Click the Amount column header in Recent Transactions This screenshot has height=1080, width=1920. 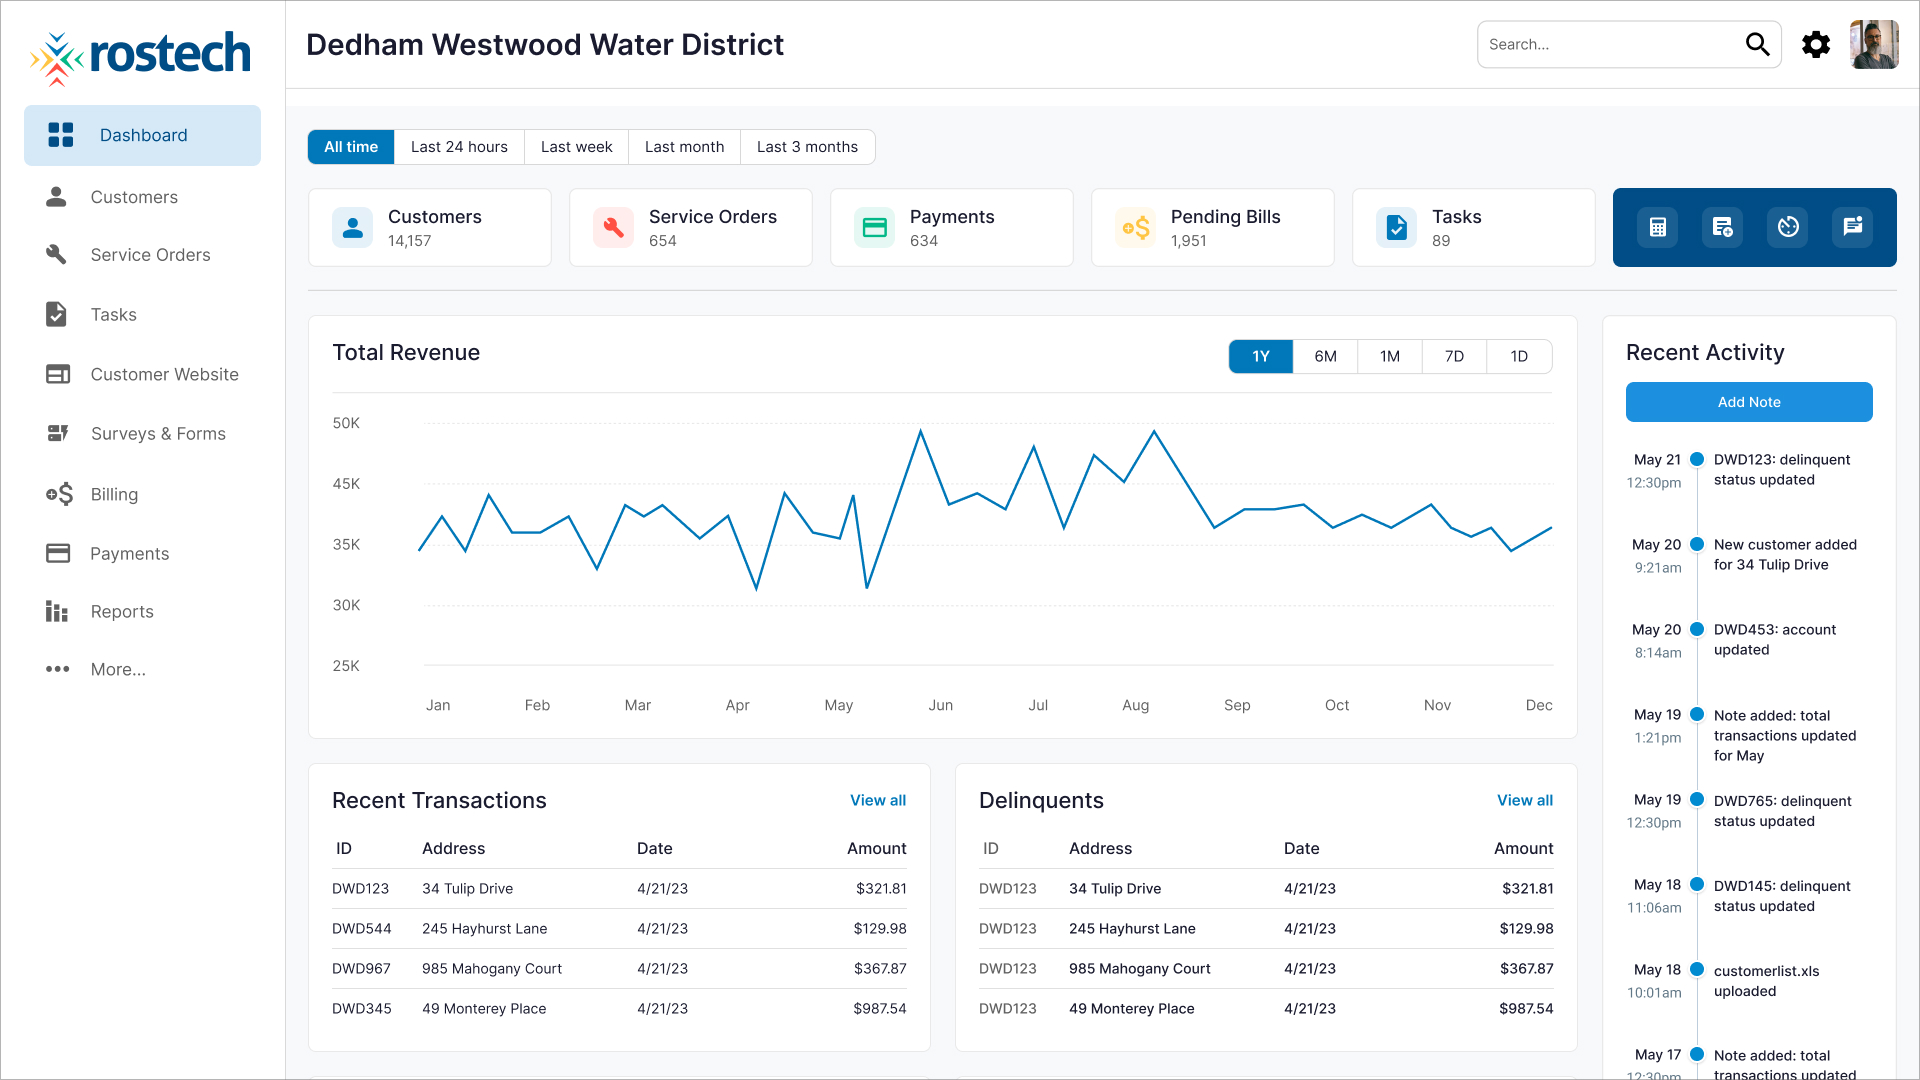tap(877, 849)
